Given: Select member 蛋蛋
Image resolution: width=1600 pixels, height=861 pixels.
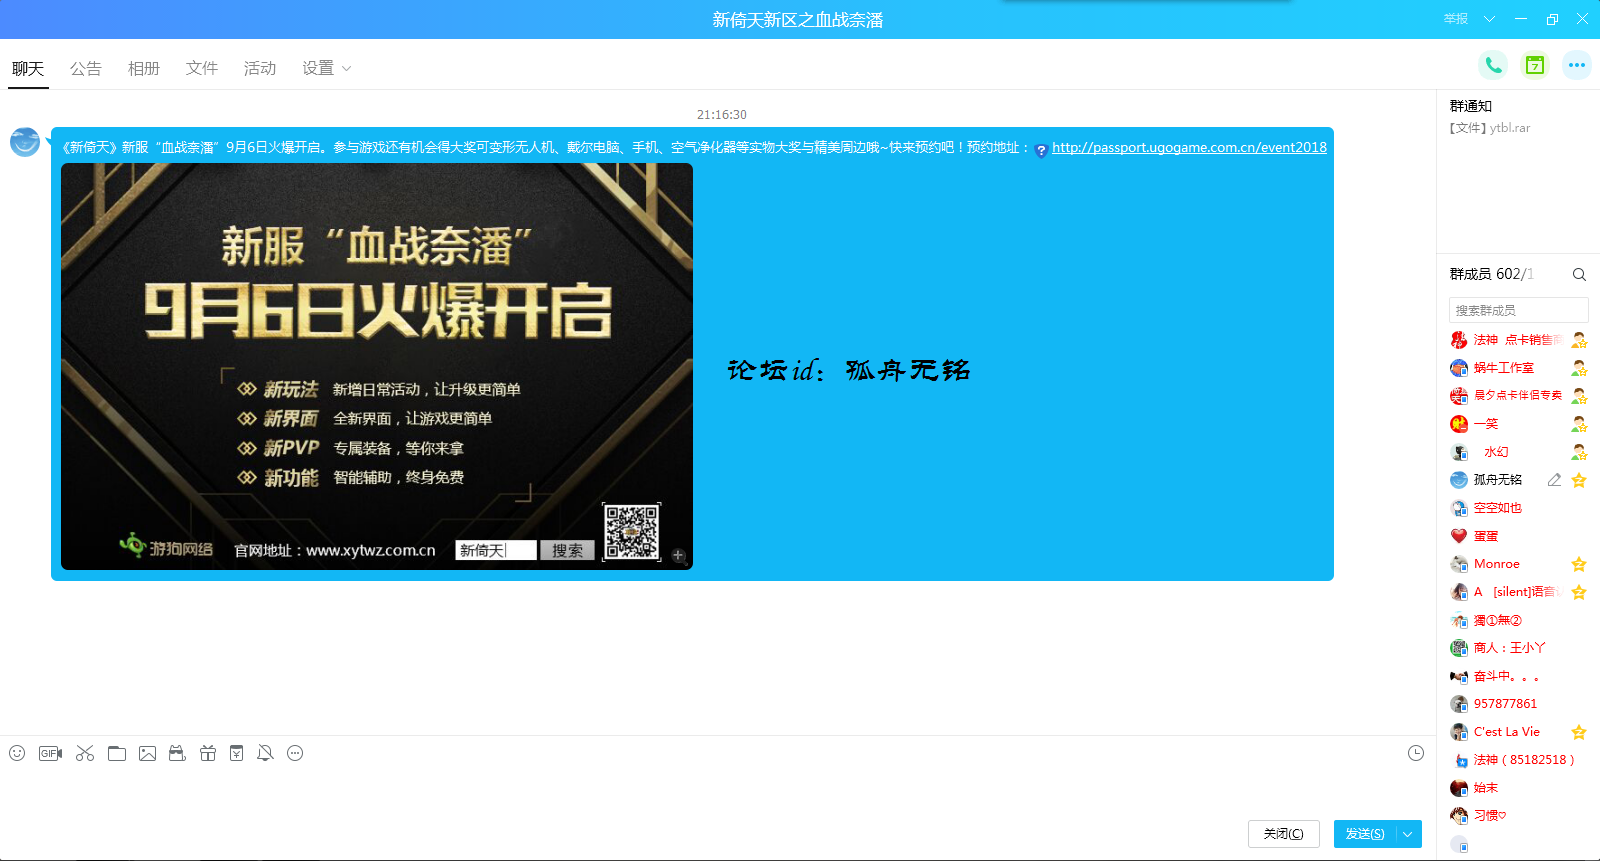Looking at the screenshot, I should coord(1518,536).
